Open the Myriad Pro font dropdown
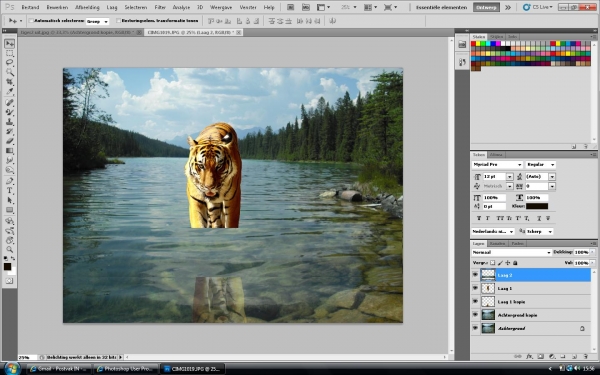Viewport: 600px width, 375px height. [x=497, y=165]
